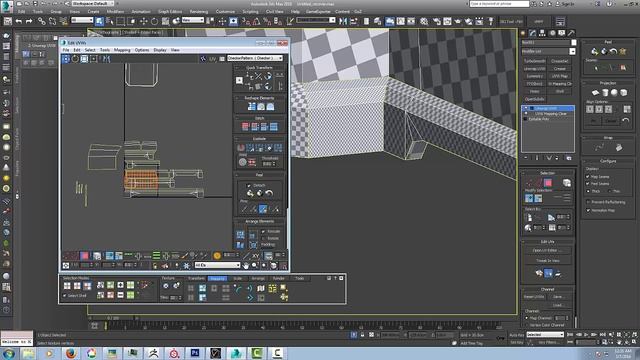
Task: Collapse the Quick Transform rollout
Action: point(259,68)
